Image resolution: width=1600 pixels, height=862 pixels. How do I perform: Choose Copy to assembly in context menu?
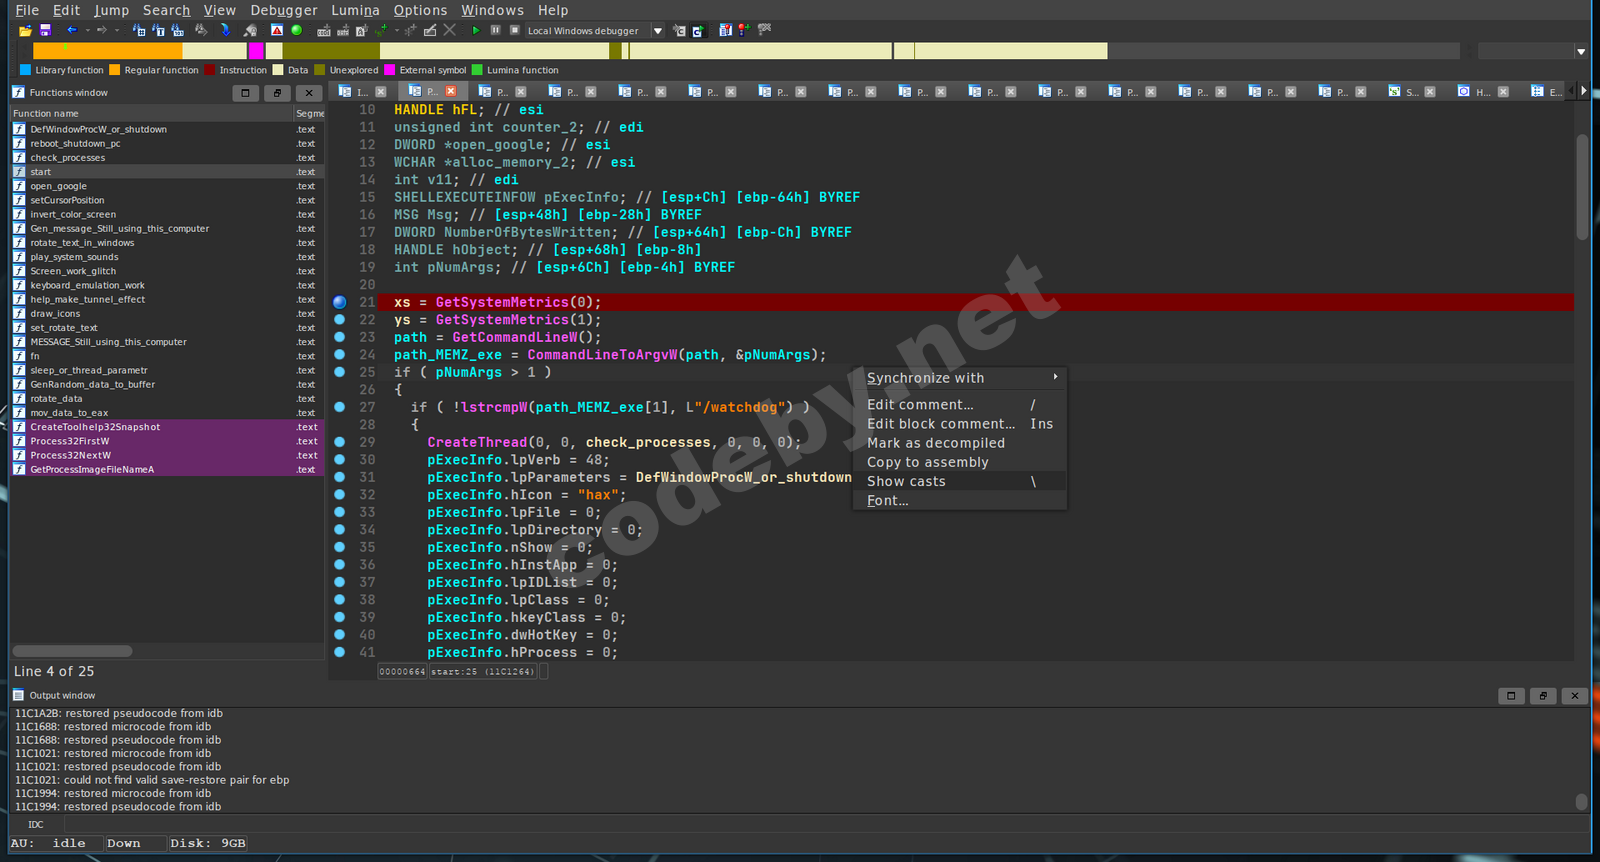[x=960, y=463]
